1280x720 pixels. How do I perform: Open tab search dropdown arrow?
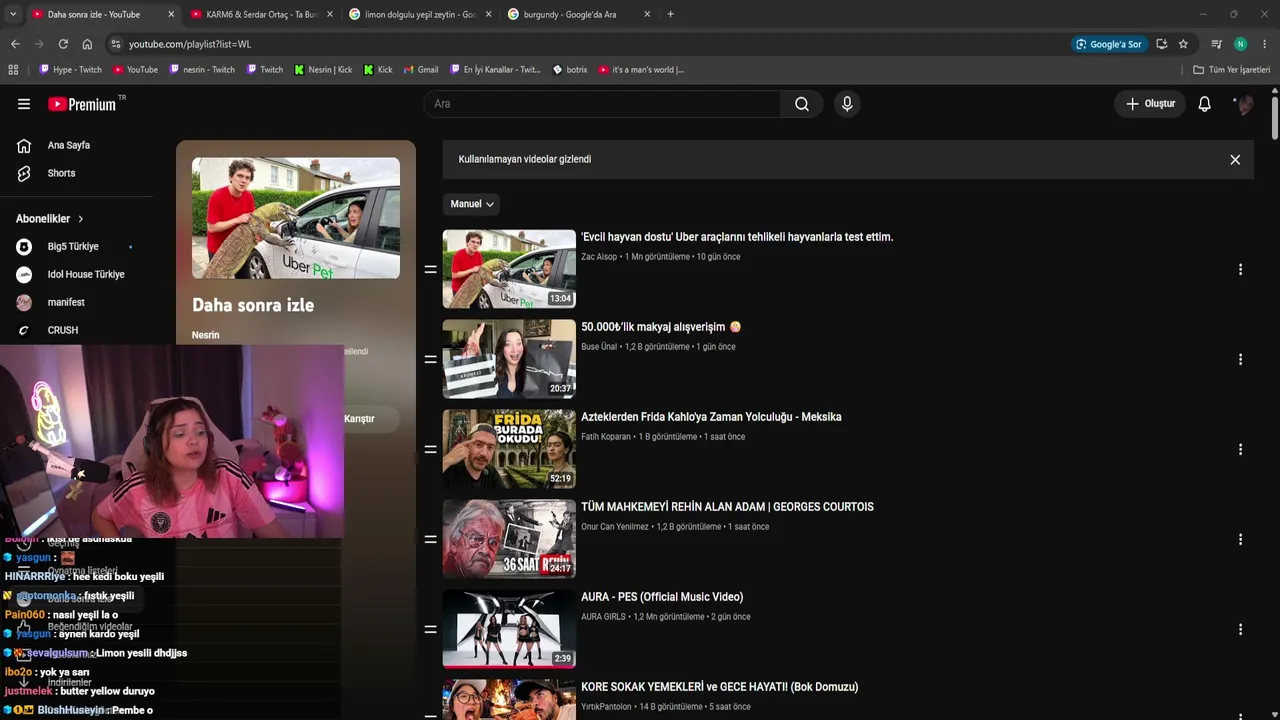(13, 14)
